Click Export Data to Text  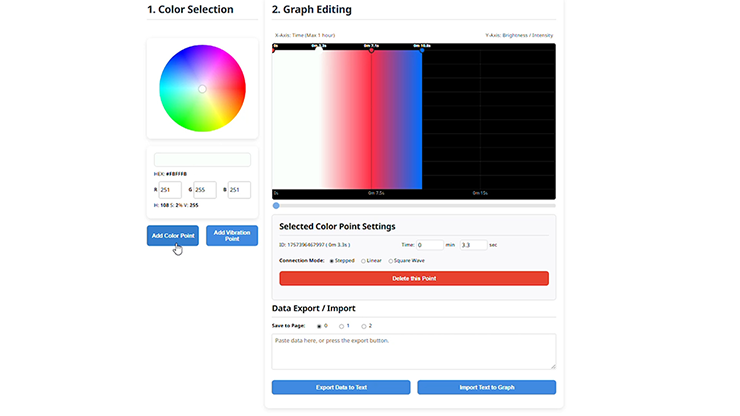pos(341,387)
